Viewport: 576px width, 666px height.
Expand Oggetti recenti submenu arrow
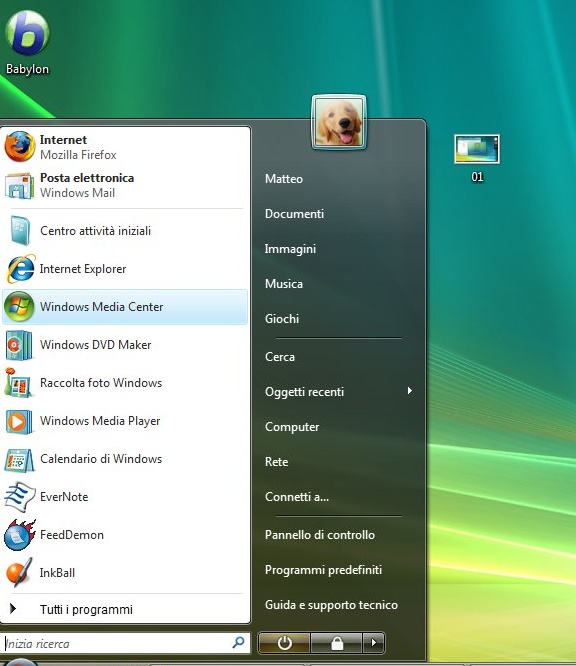(409, 391)
